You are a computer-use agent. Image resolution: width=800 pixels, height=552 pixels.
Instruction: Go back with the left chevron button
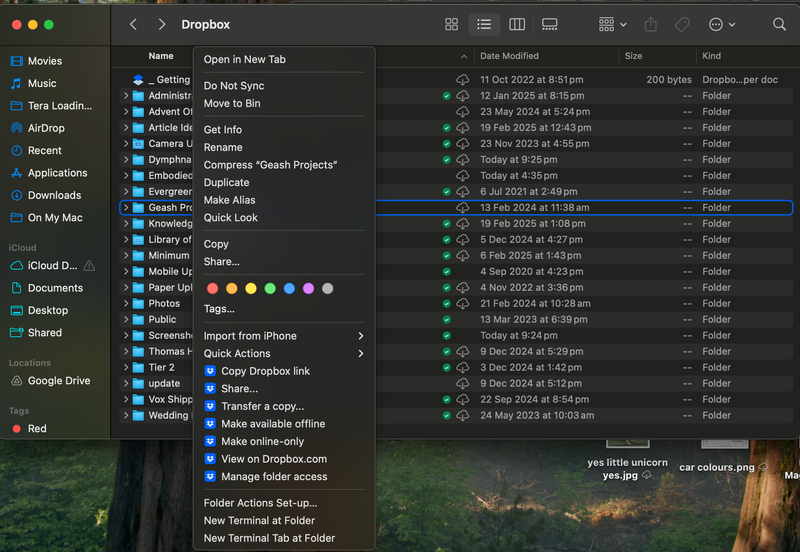click(x=133, y=24)
